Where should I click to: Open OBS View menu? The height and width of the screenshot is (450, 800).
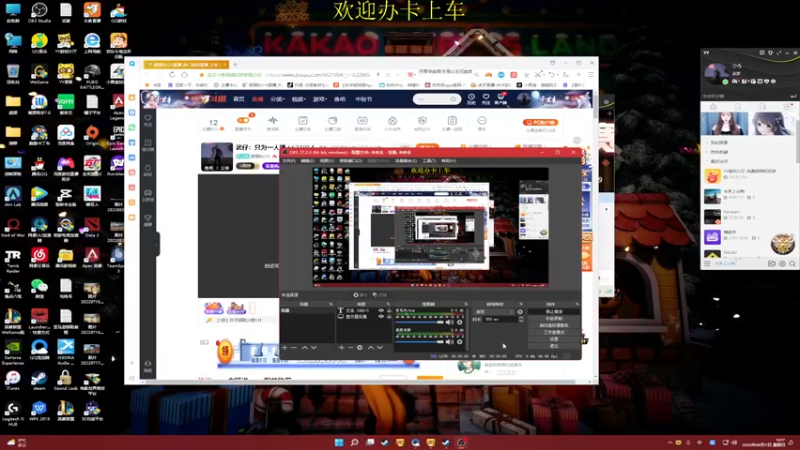pos(327,161)
